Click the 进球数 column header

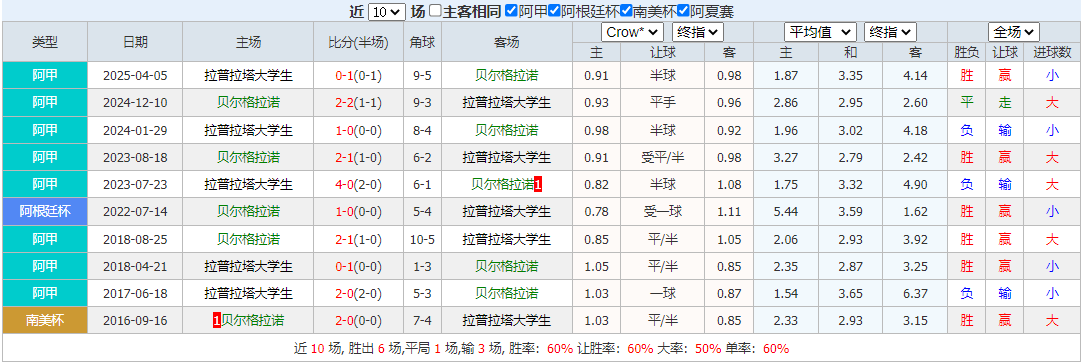1052,52
